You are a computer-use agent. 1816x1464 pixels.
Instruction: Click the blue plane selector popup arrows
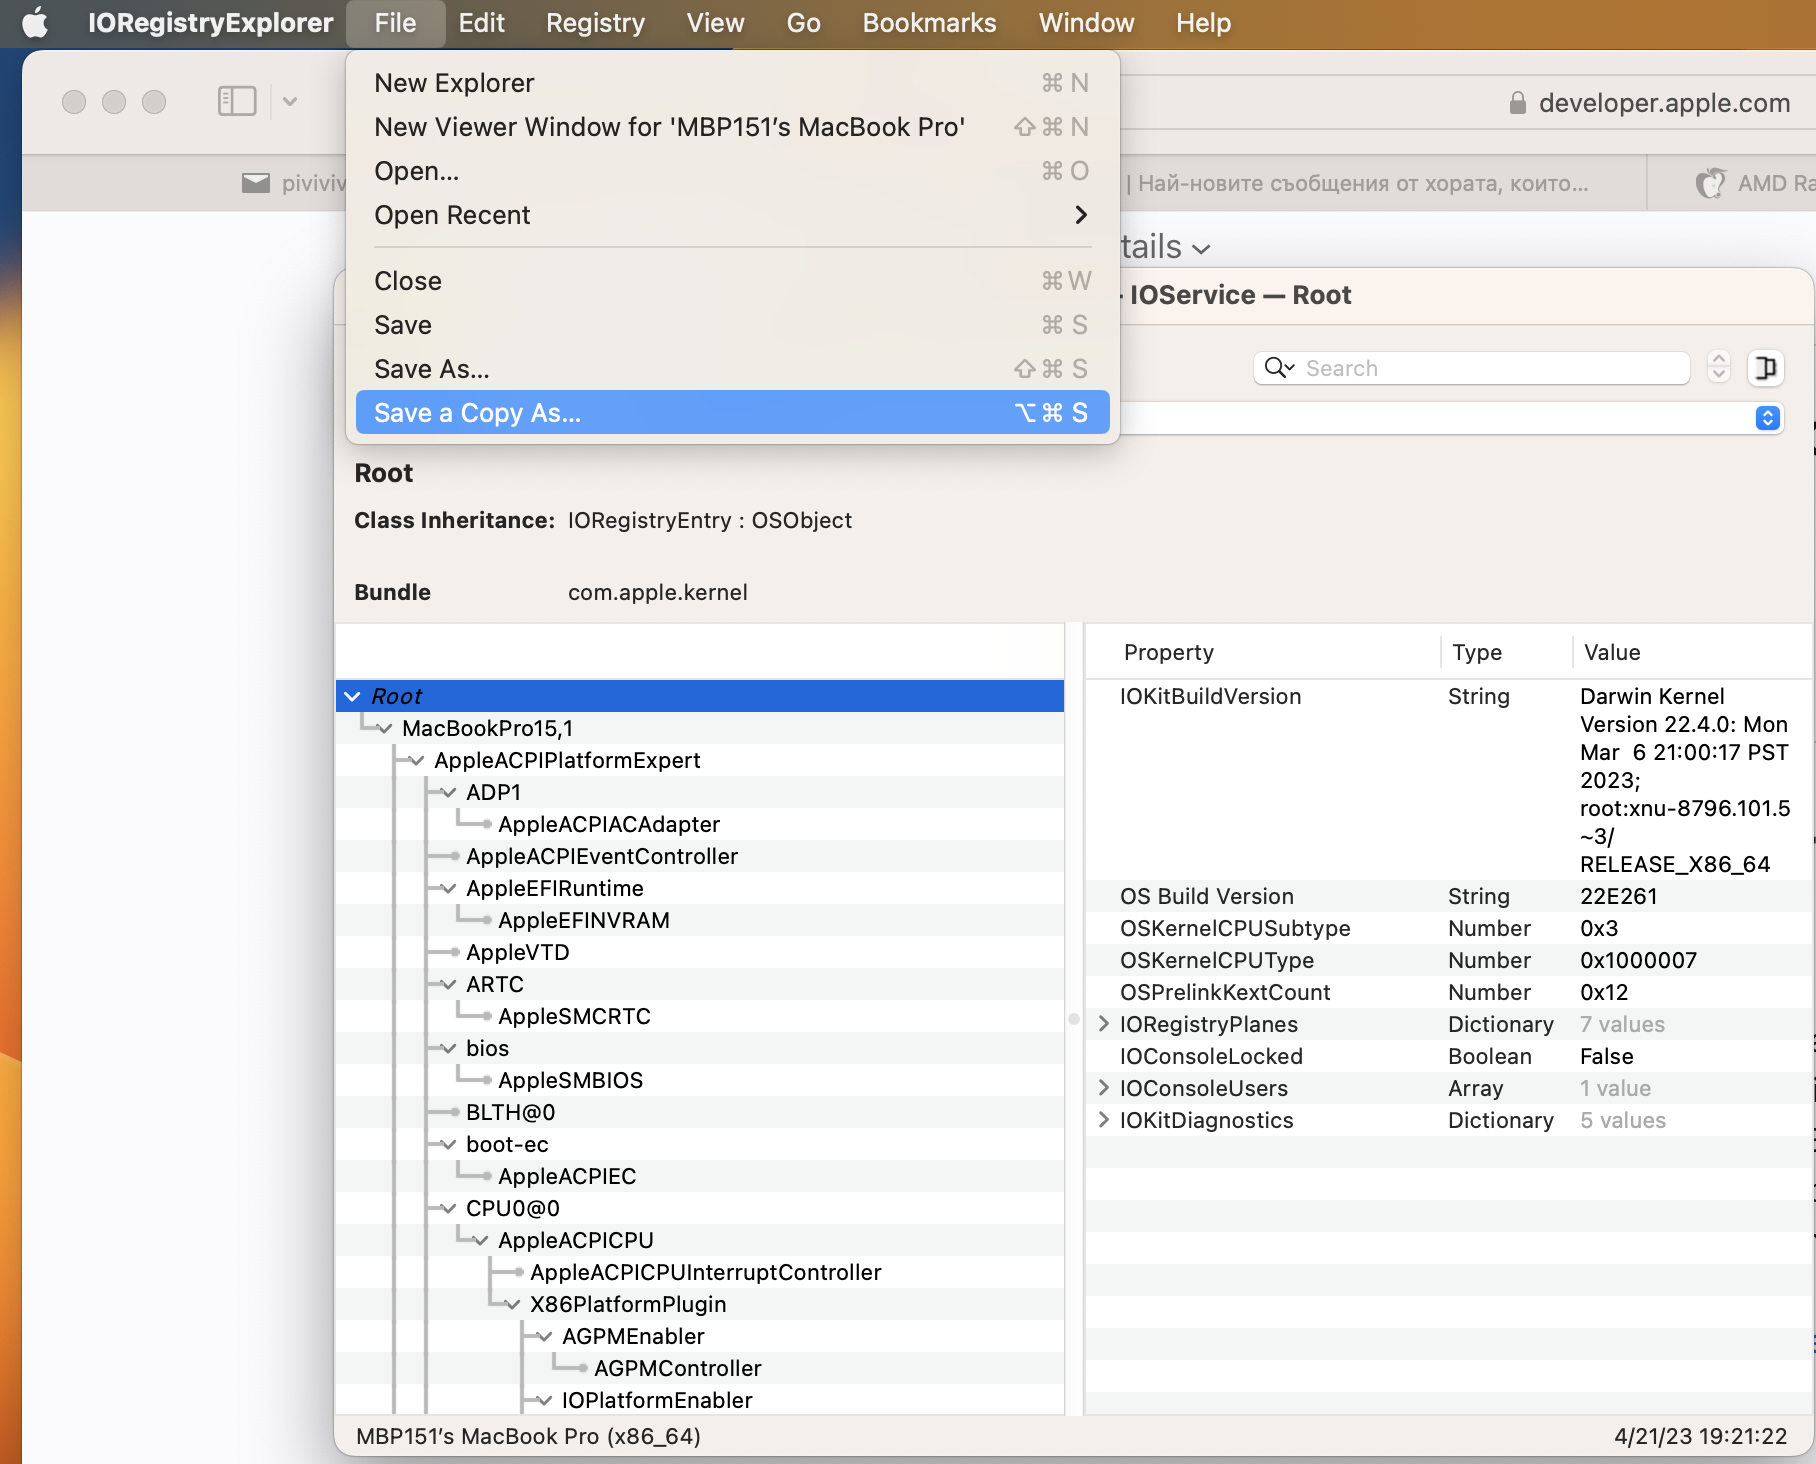pyautogui.click(x=1767, y=418)
